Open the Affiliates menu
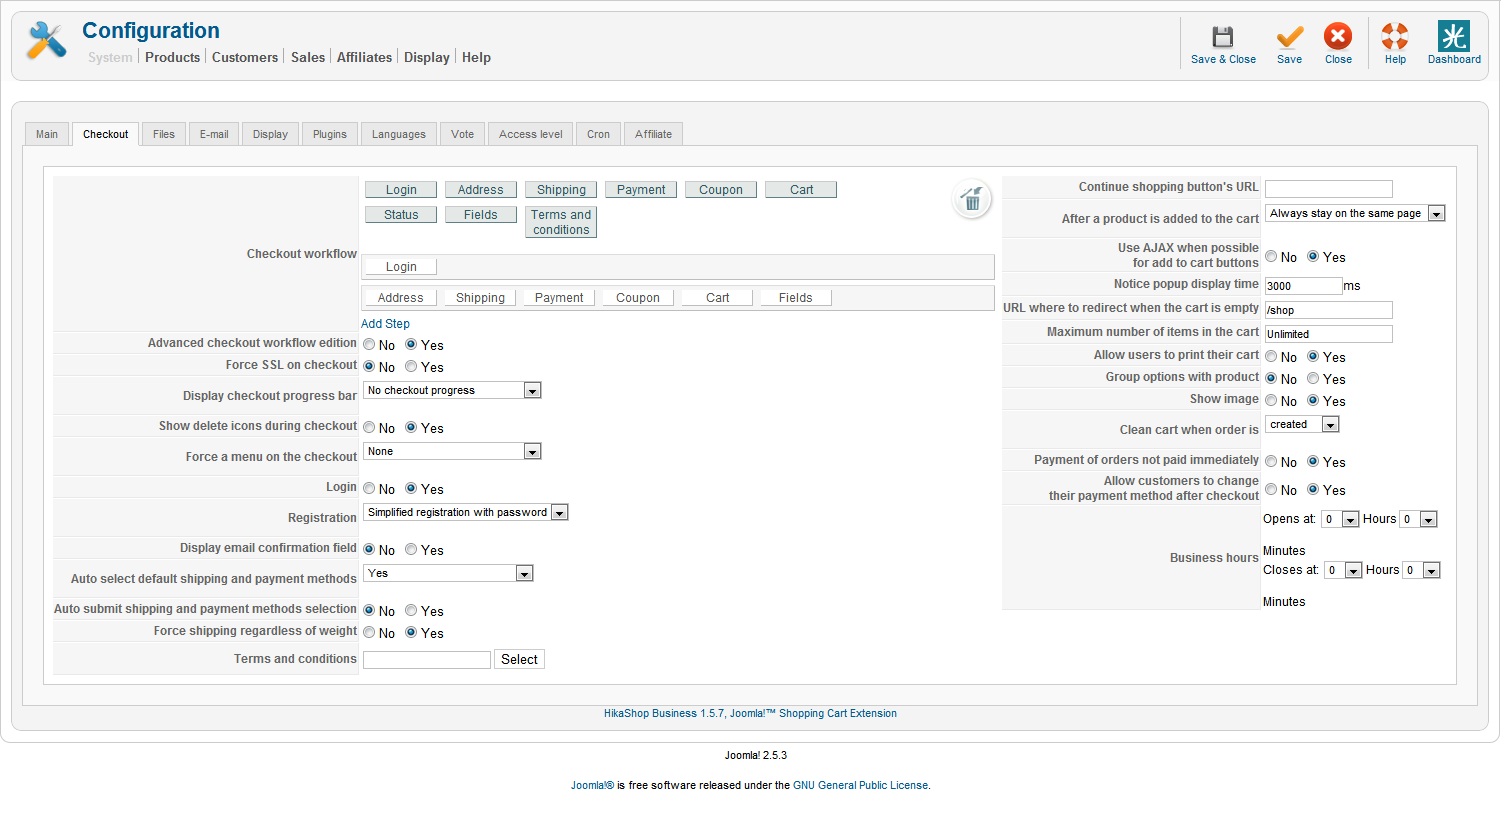Viewport: 1511px width, 815px height. (364, 58)
